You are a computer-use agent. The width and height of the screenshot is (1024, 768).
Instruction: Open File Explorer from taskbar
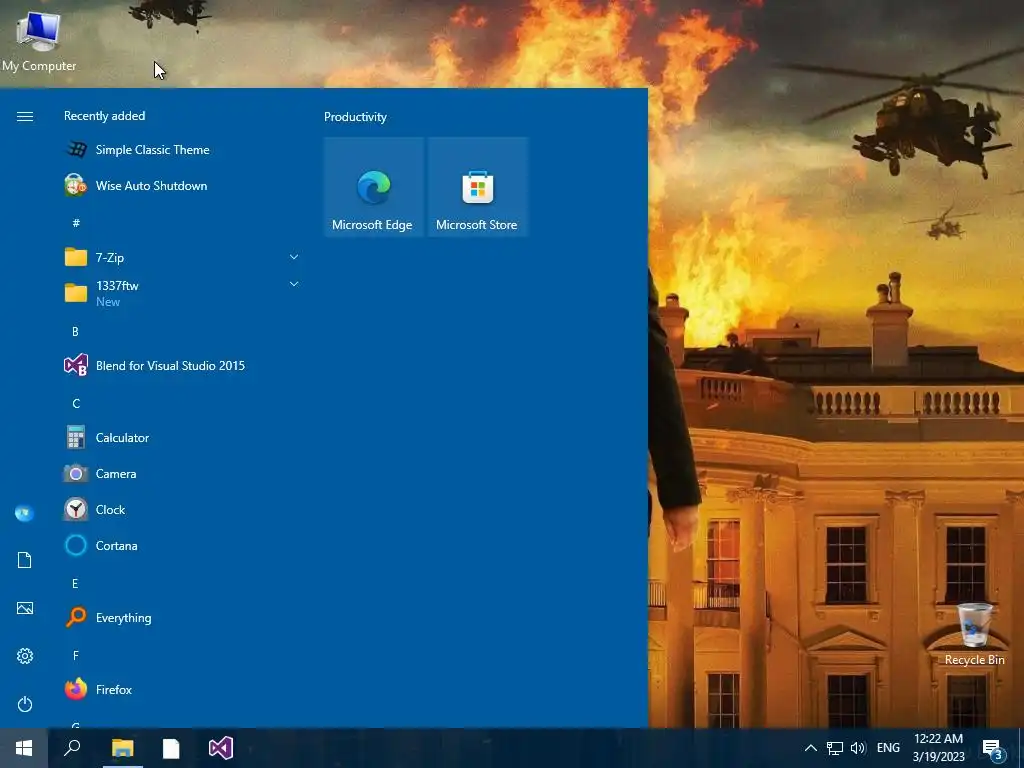click(x=122, y=748)
